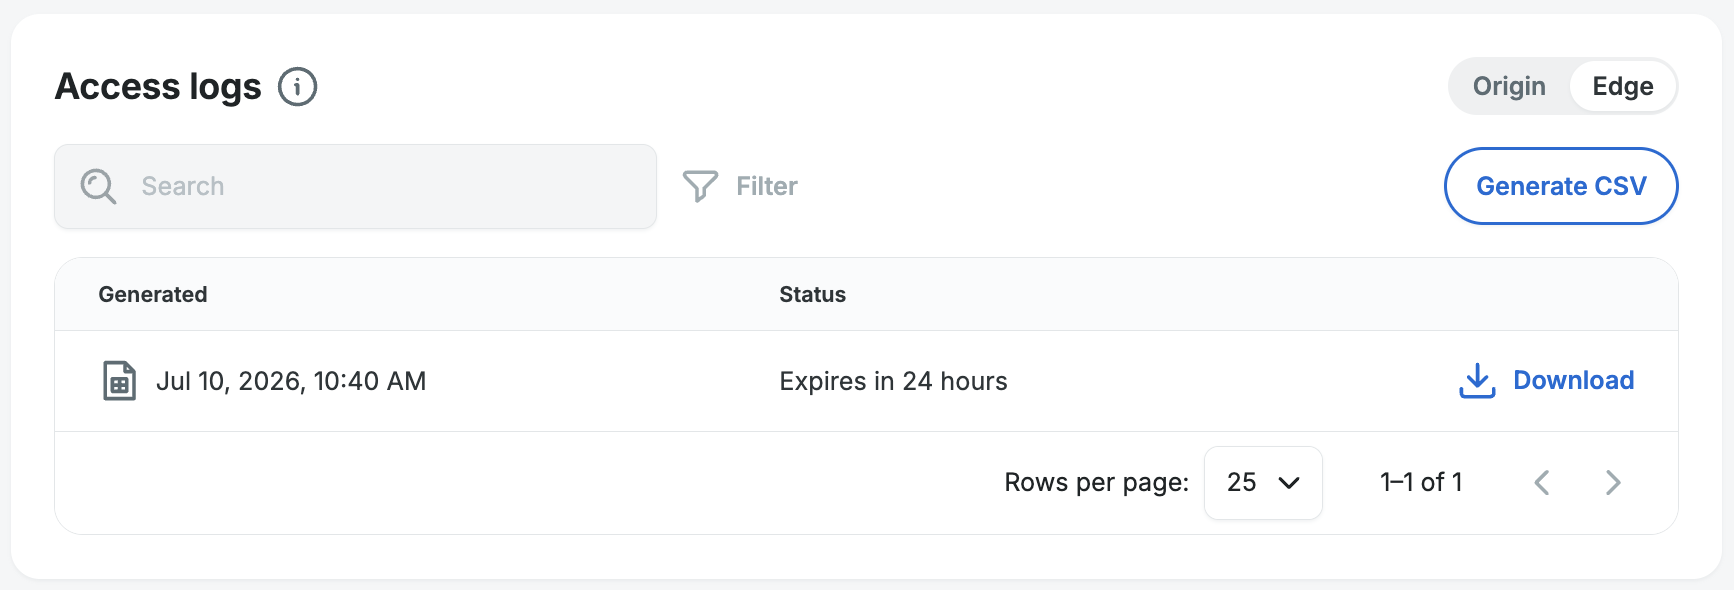Click the Generated column header
This screenshot has height=590, width=1734.
153,295
